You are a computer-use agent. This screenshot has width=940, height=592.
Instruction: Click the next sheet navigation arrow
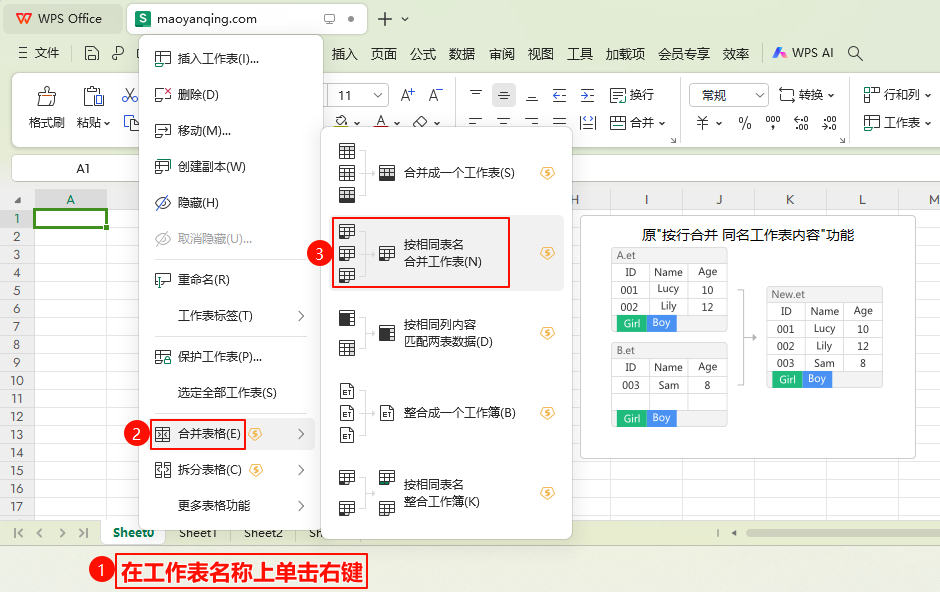63,533
